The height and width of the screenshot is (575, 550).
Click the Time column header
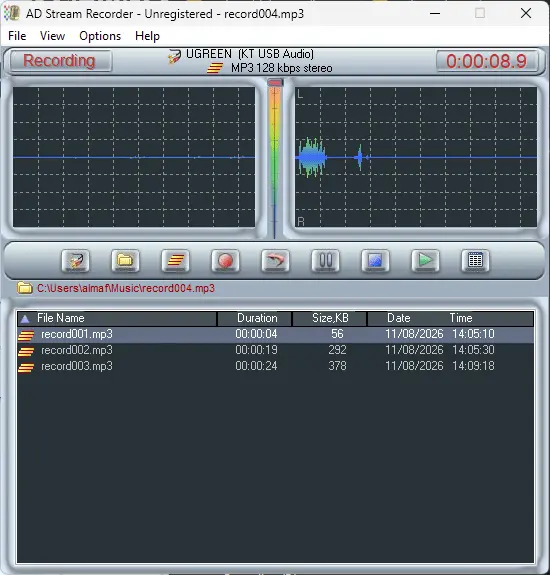pyautogui.click(x=461, y=318)
